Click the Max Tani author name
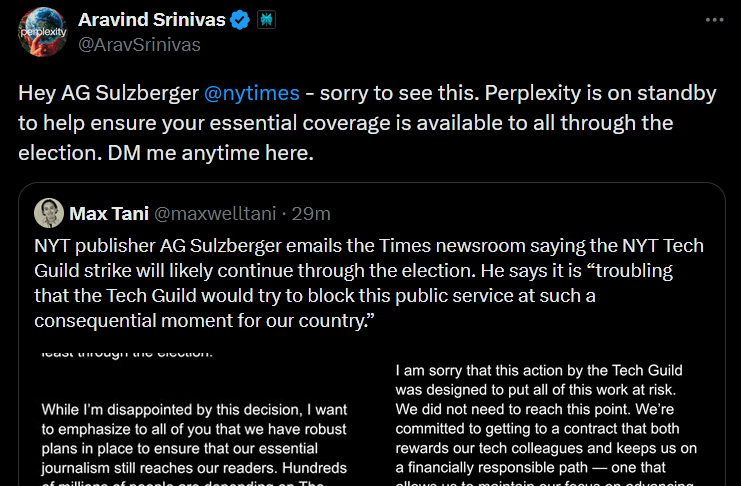 [x=108, y=213]
